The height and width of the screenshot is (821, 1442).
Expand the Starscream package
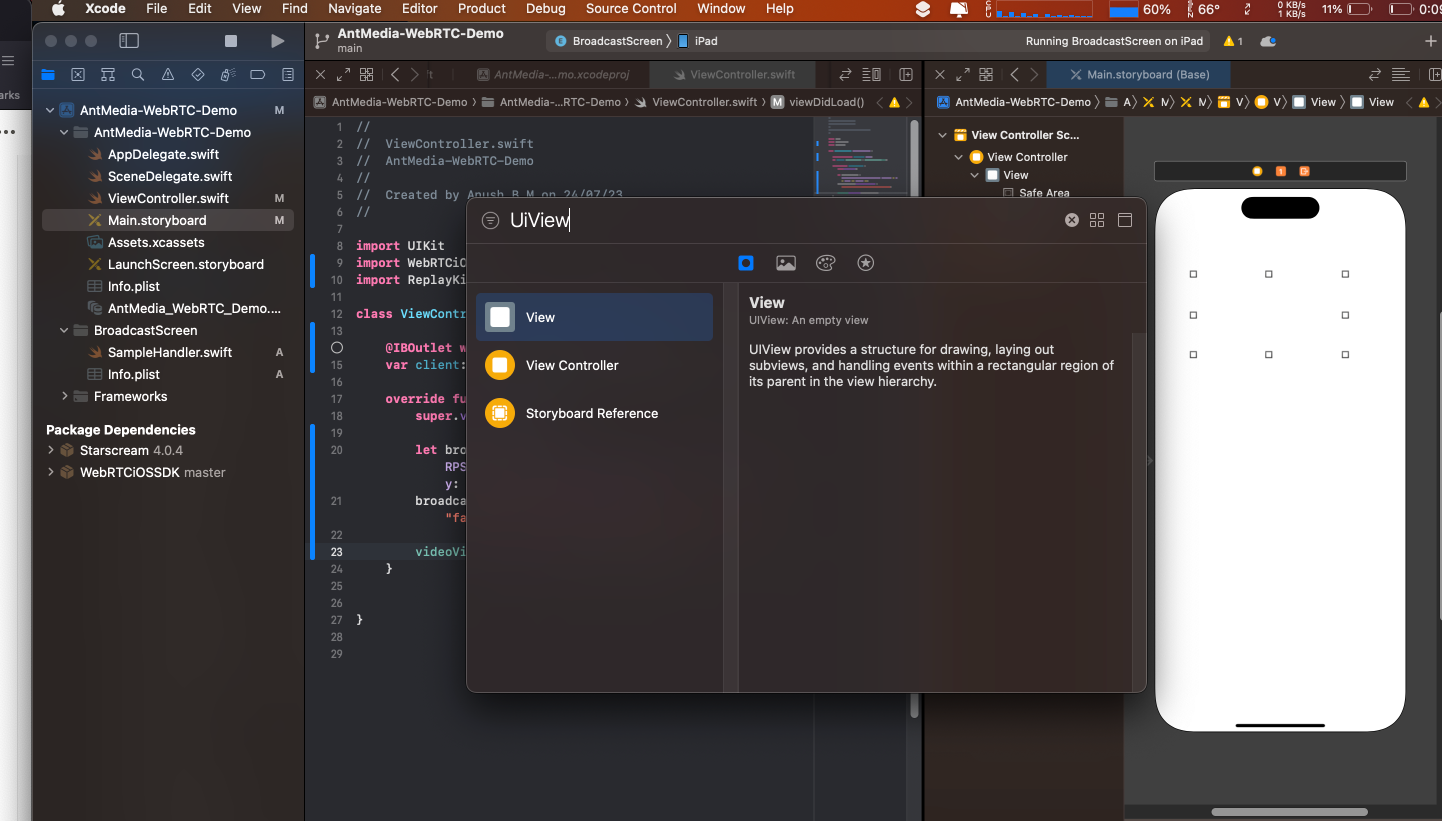point(51,450)
